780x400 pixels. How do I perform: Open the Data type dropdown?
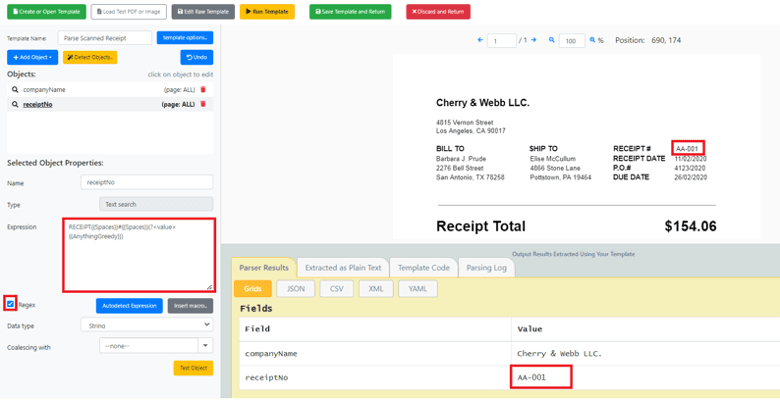pyautogui.click(x=155, y=324)
